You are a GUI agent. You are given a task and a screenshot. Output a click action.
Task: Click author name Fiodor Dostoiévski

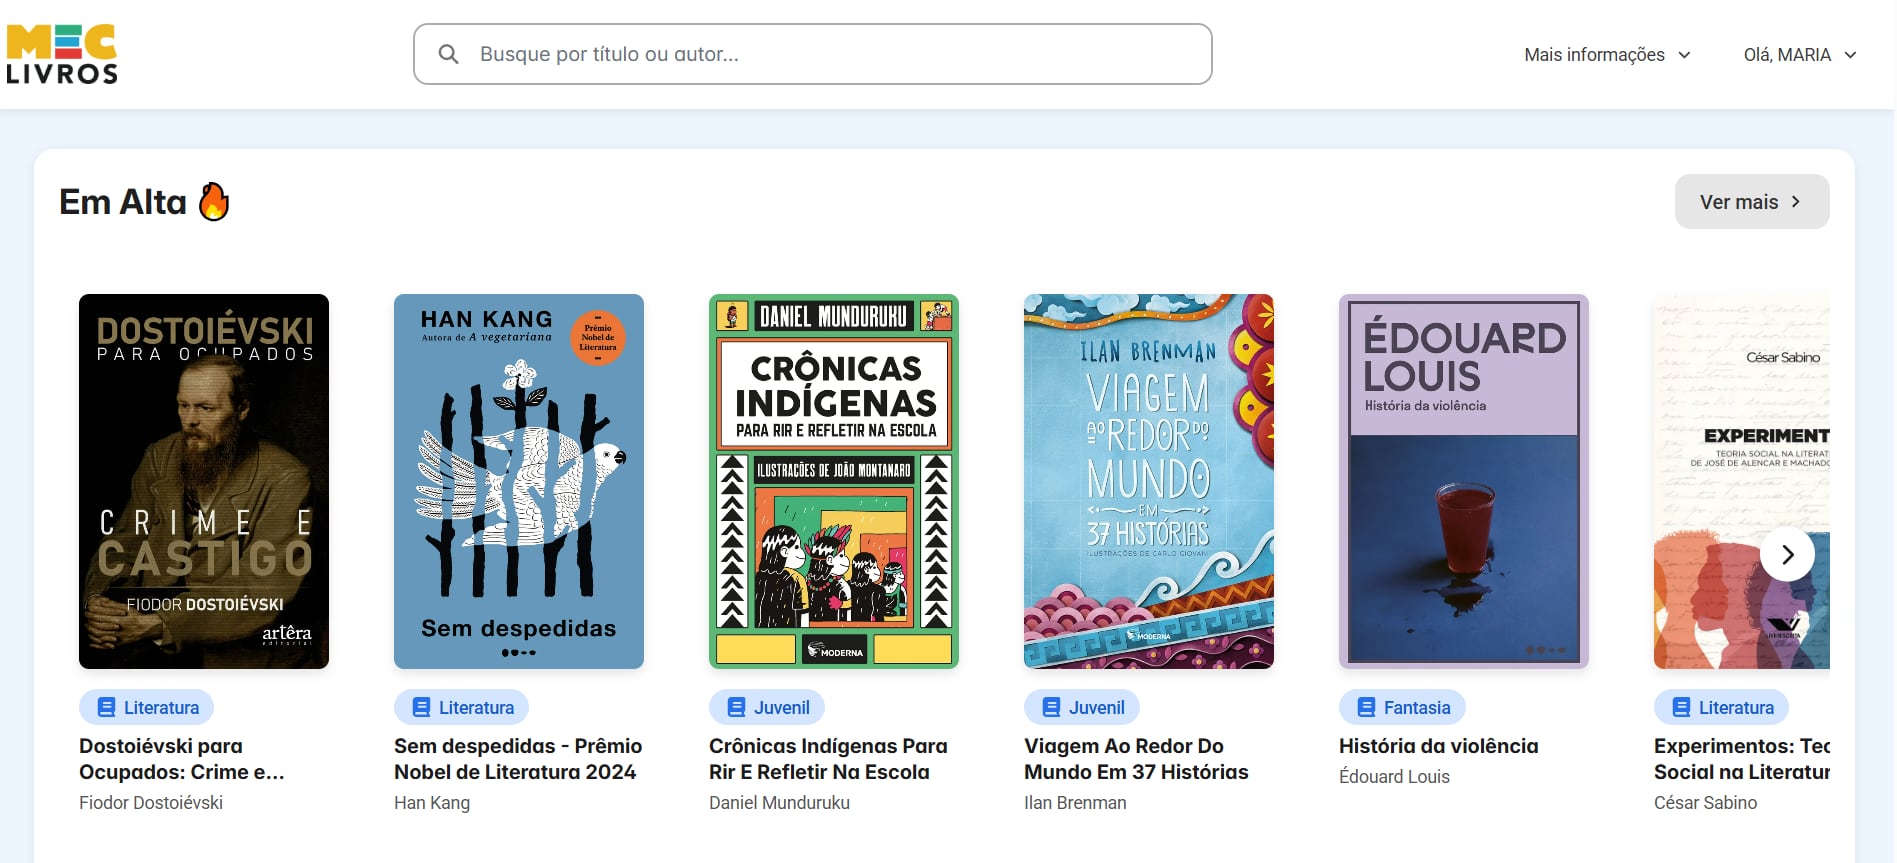(x=151, y=802)
